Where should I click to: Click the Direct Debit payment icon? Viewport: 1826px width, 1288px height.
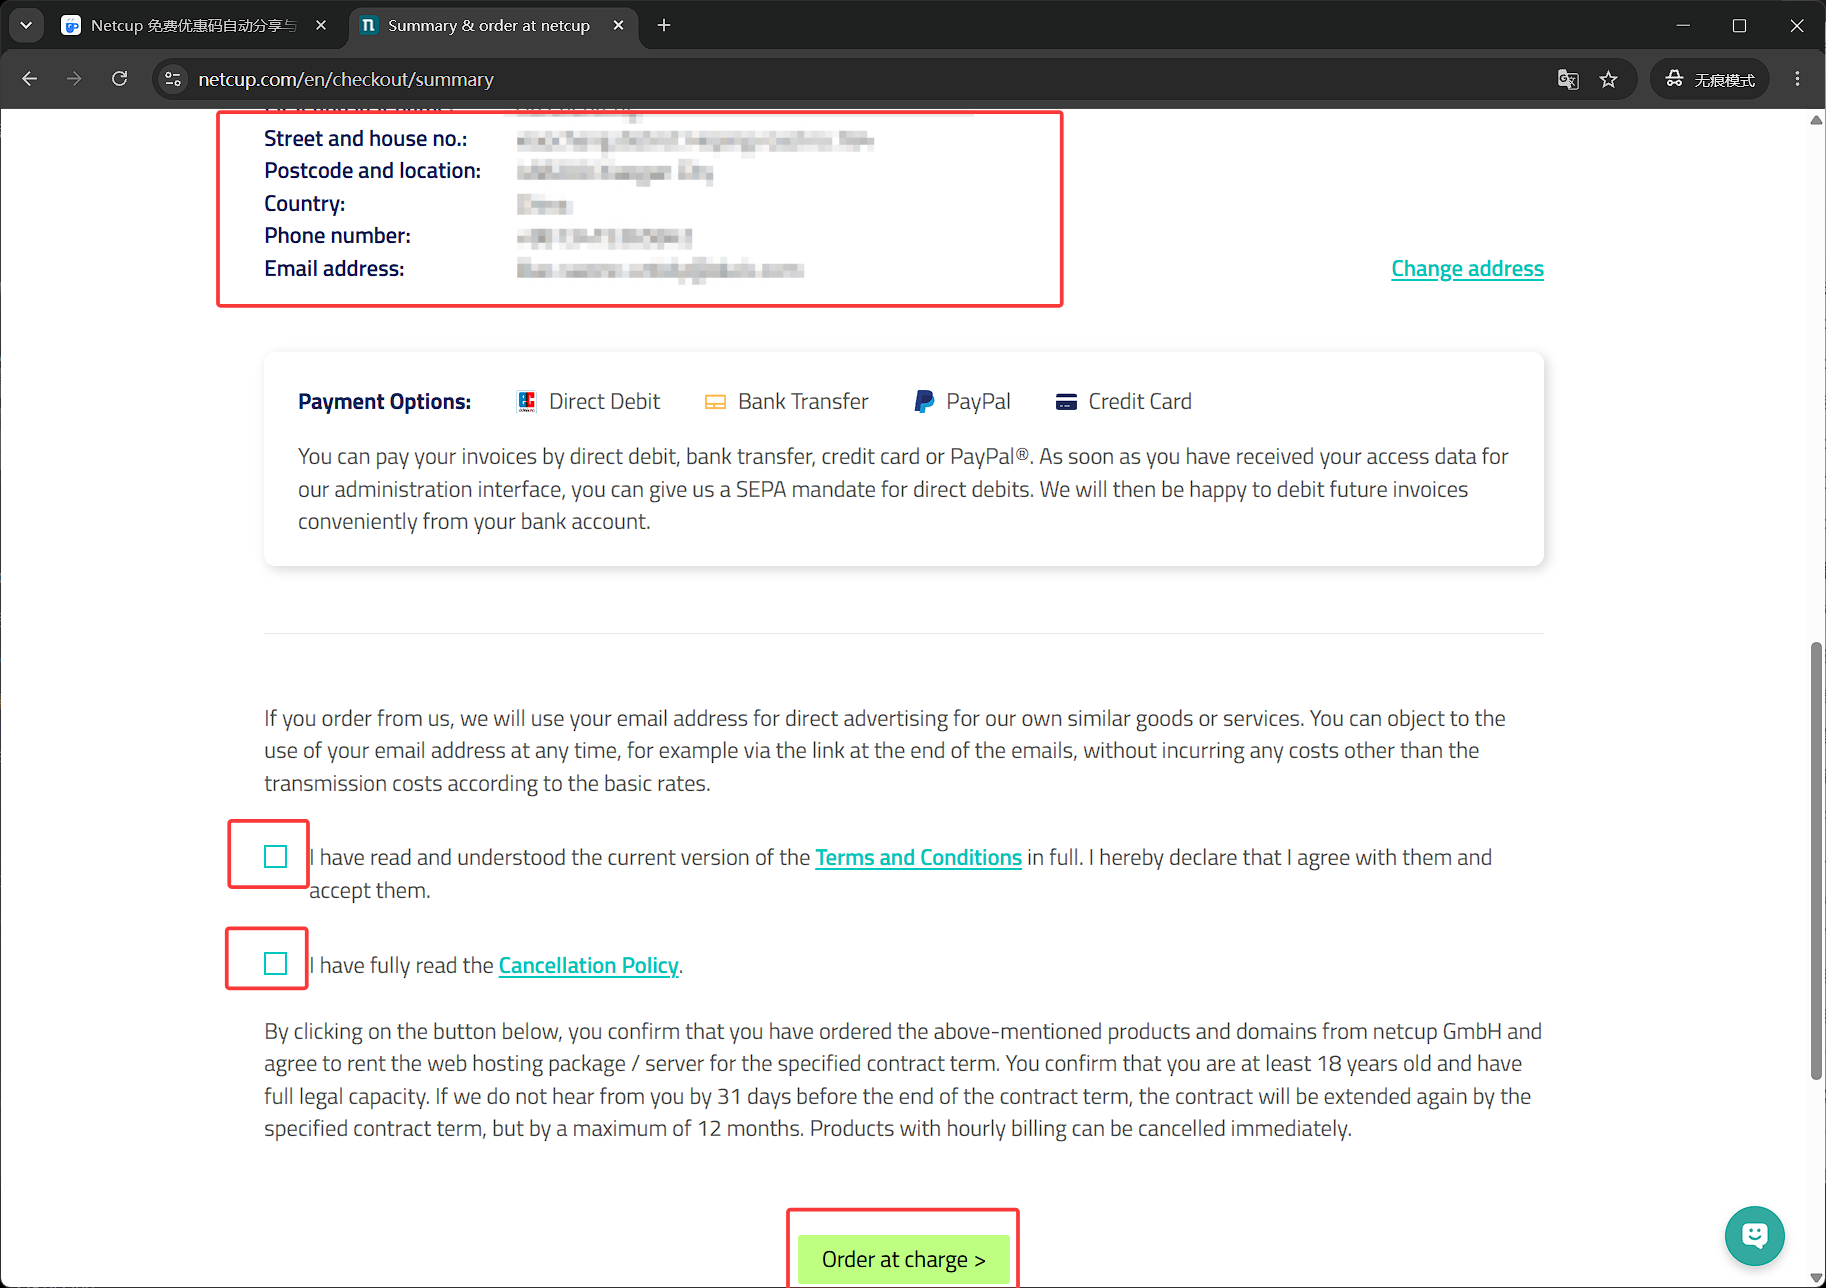click(x=527, y=402)
